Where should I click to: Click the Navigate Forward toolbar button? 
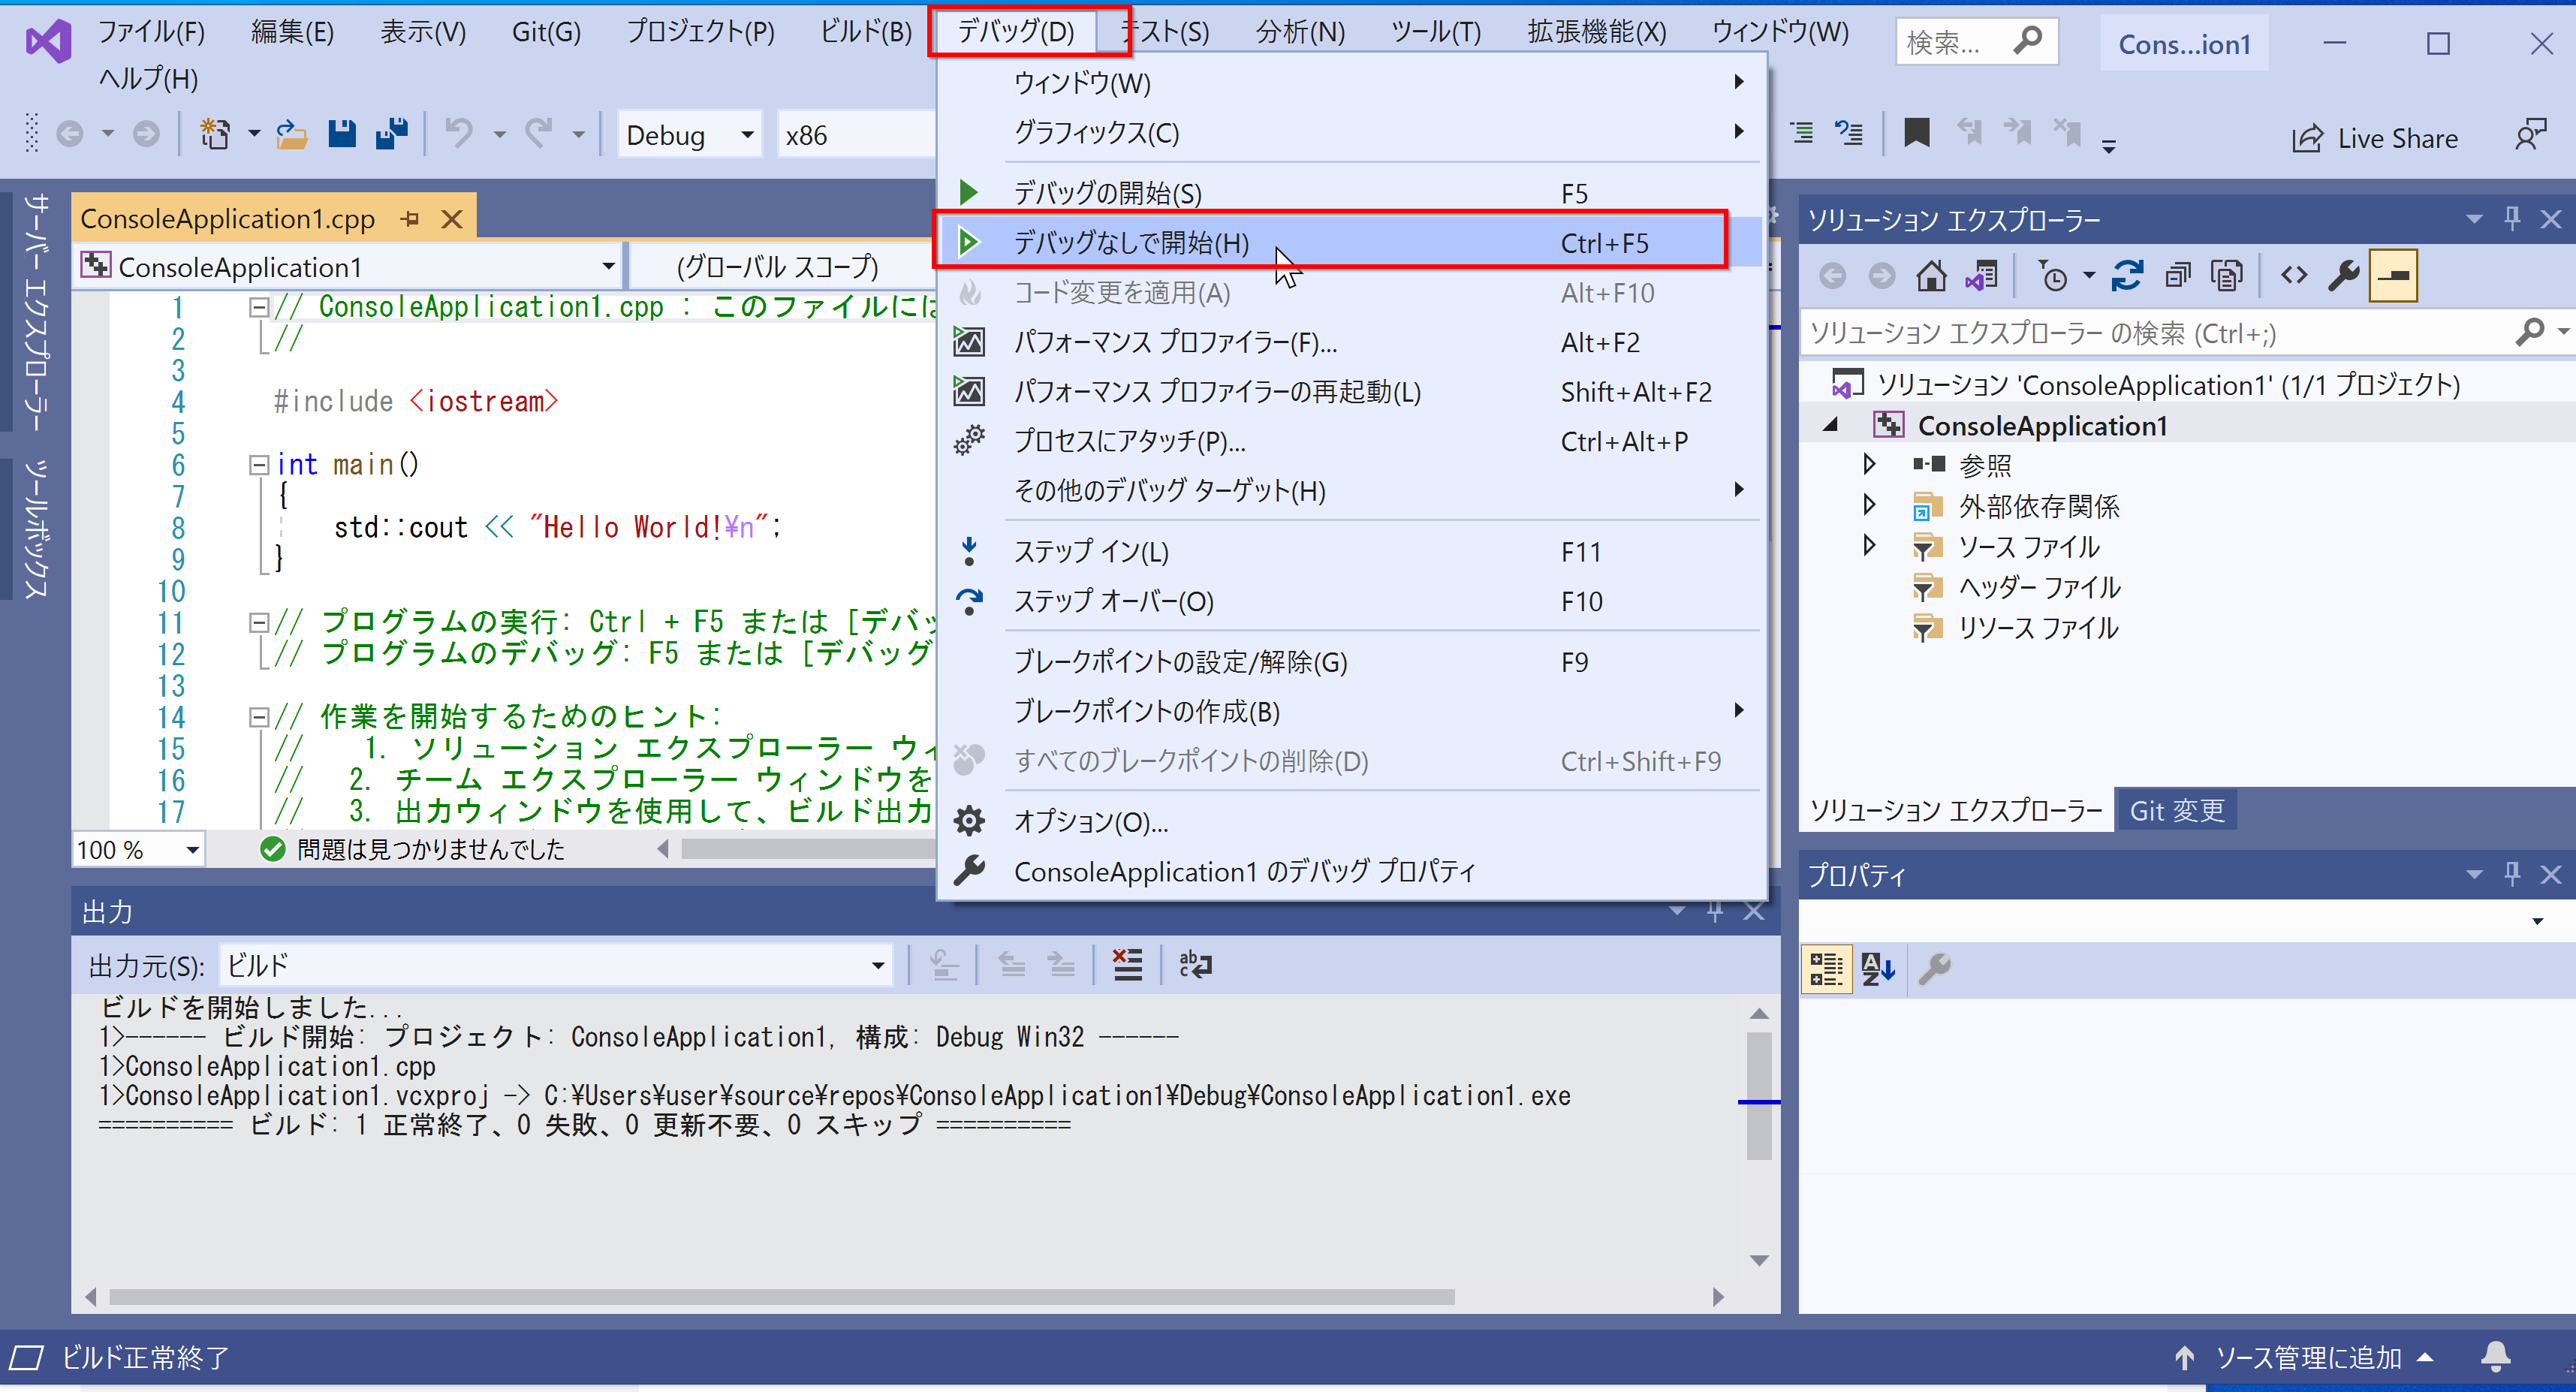pos(146,134)
